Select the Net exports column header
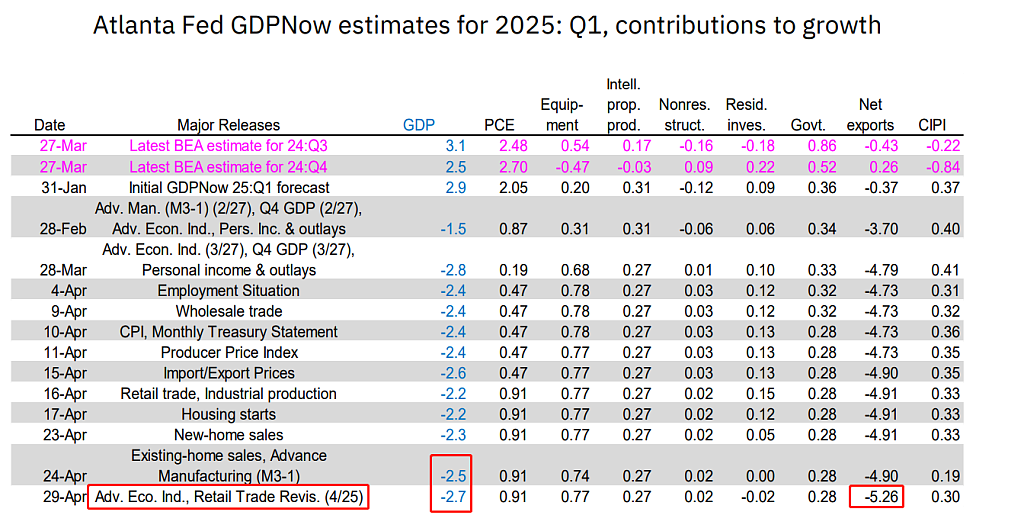This screenshot has width=1024, height=525. (x=870, y=114)
